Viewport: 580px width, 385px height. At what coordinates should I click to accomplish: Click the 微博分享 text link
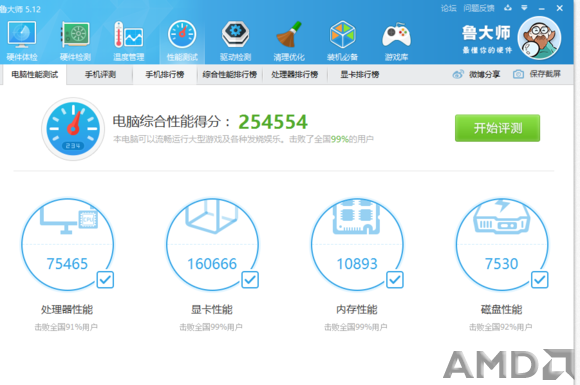485,74
